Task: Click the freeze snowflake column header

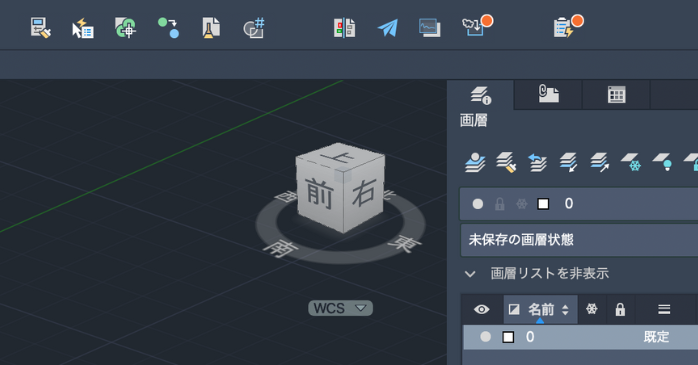Action: click(x=592, y=309)
